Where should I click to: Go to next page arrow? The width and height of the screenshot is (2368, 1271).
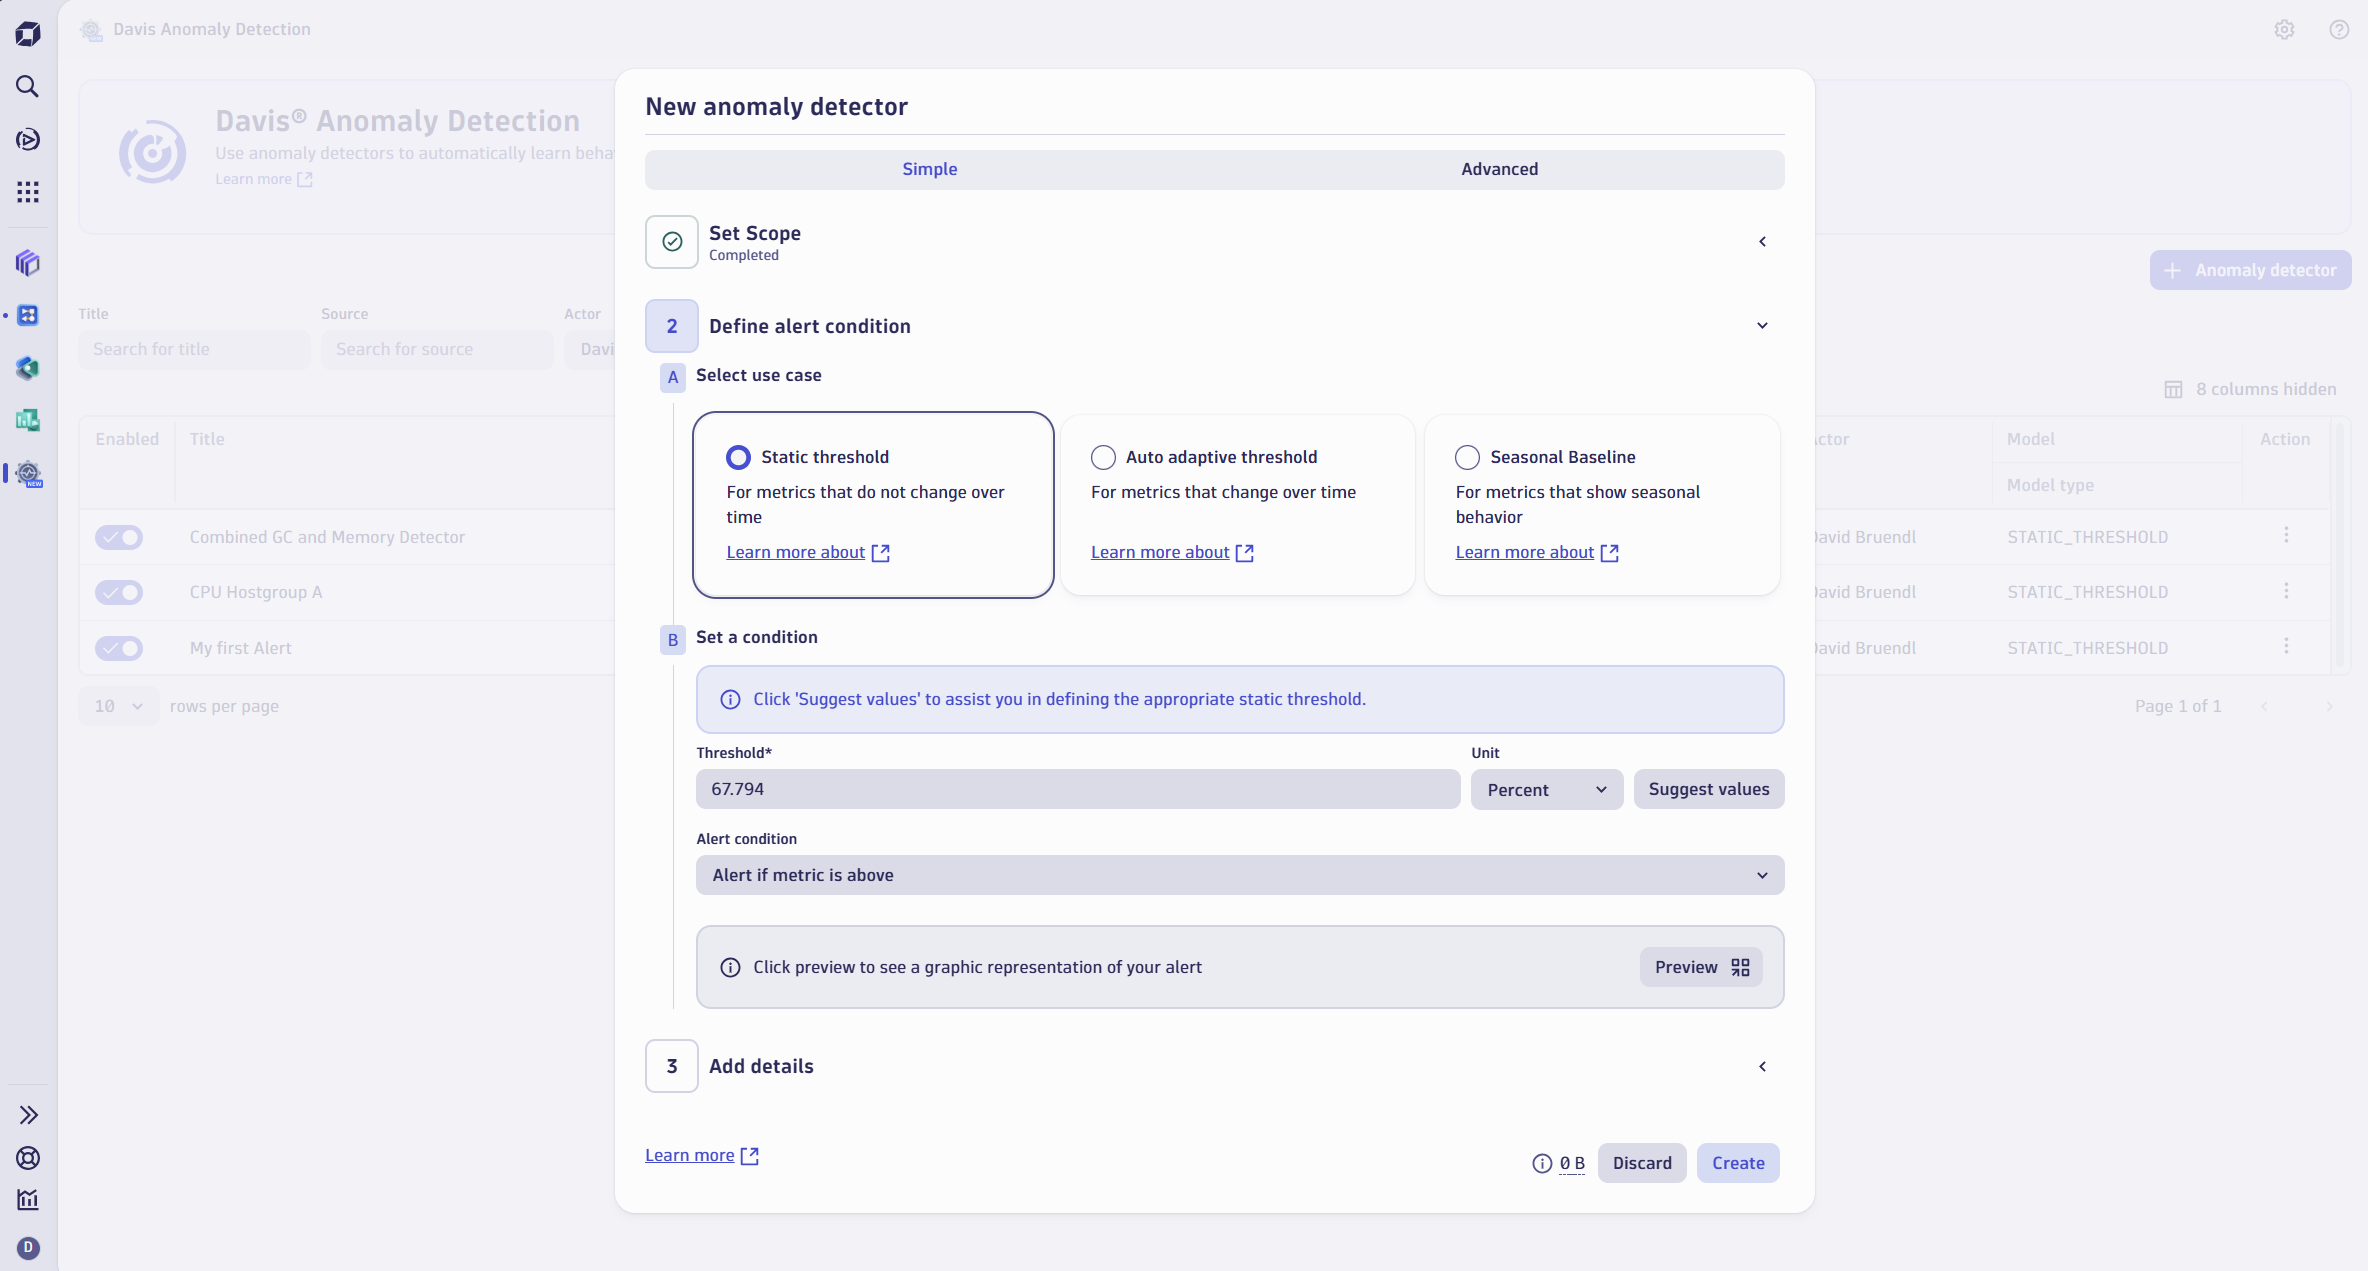2329,707
